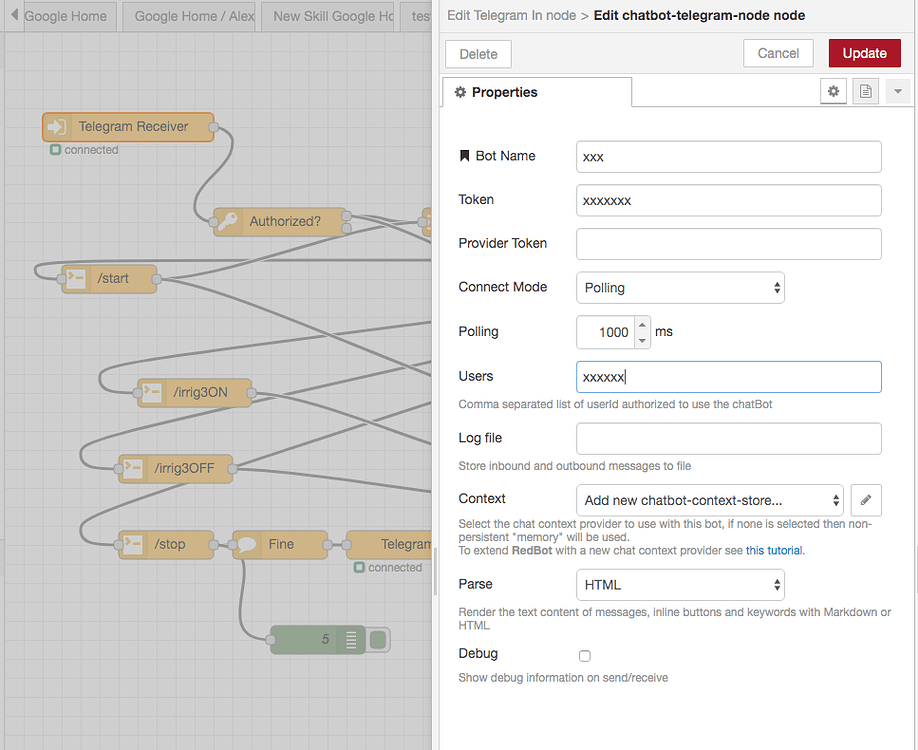Open node settings gear icon tab
This screenshot has height=750, width=918.
click(x=833, y=91)
